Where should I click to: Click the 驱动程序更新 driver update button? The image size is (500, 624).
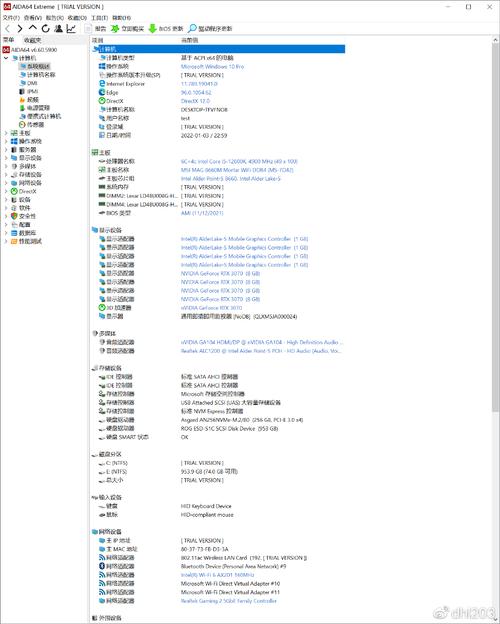(210, 29)
